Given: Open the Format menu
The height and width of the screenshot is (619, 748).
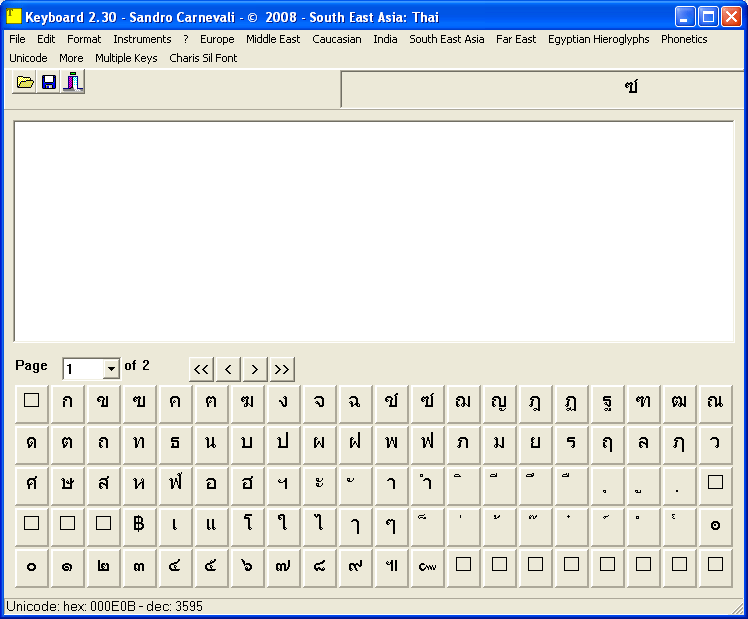Looking at the screenshot, I should (84, 39).
